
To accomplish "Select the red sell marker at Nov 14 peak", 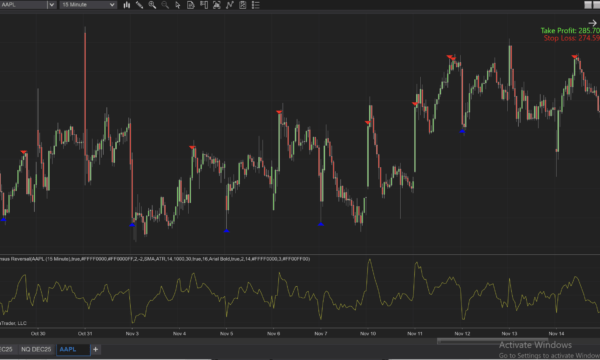I will 574,57.
